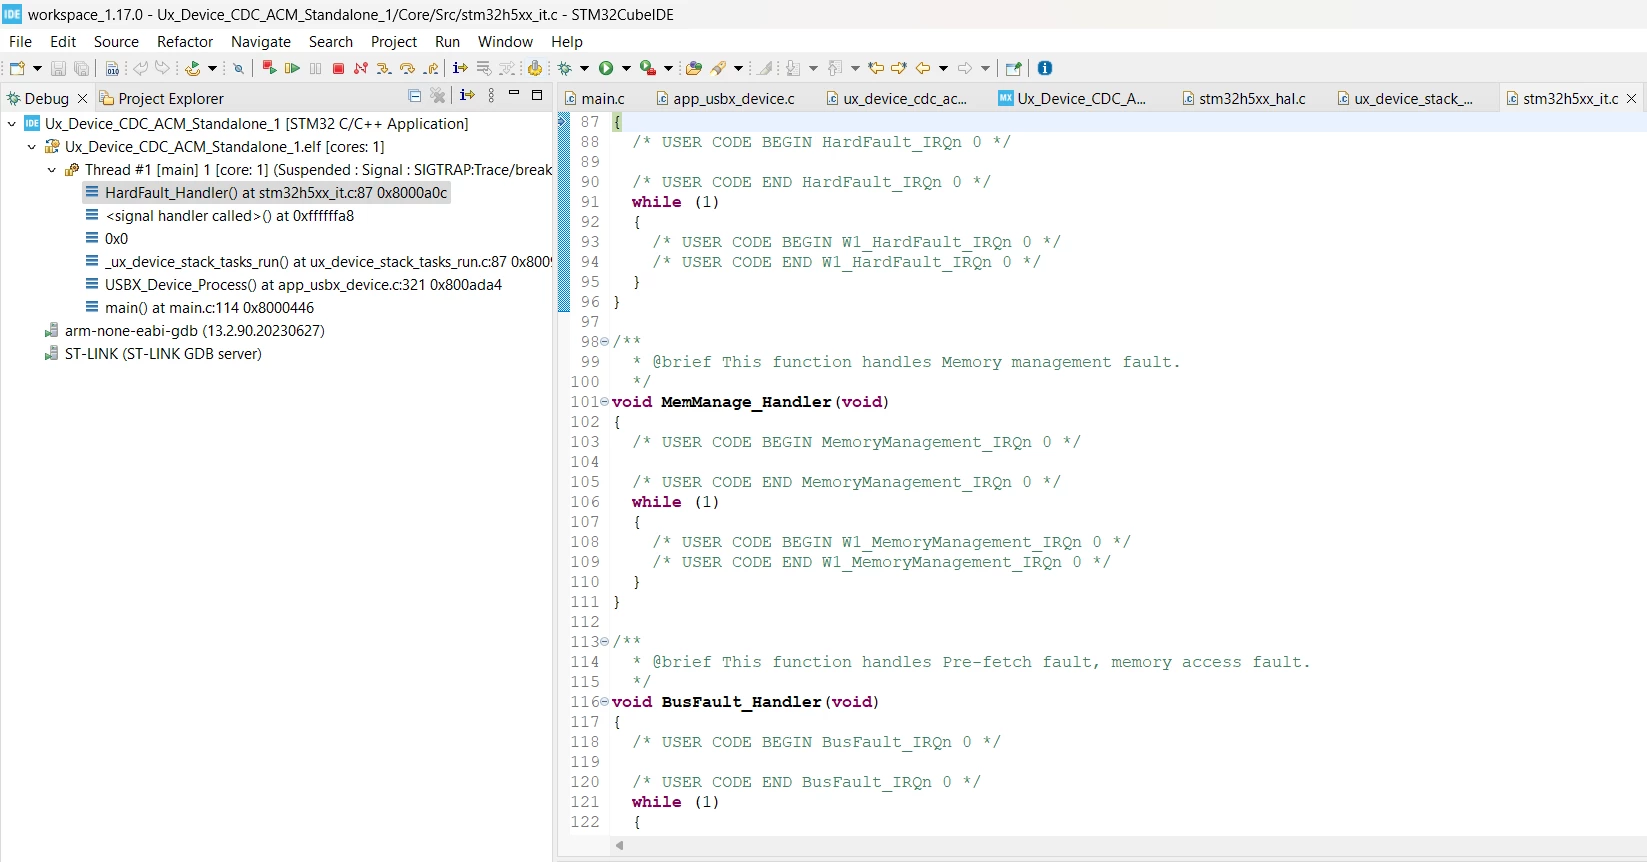Select main() at main.c:114 frame
Viewport: 1647px width, 862px height.
200,308
